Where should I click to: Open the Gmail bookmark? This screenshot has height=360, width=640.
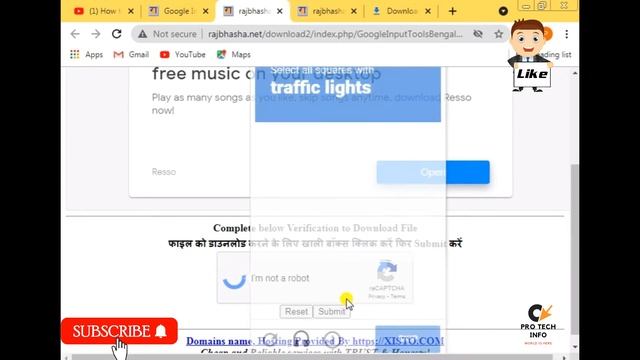coord(131,54)
